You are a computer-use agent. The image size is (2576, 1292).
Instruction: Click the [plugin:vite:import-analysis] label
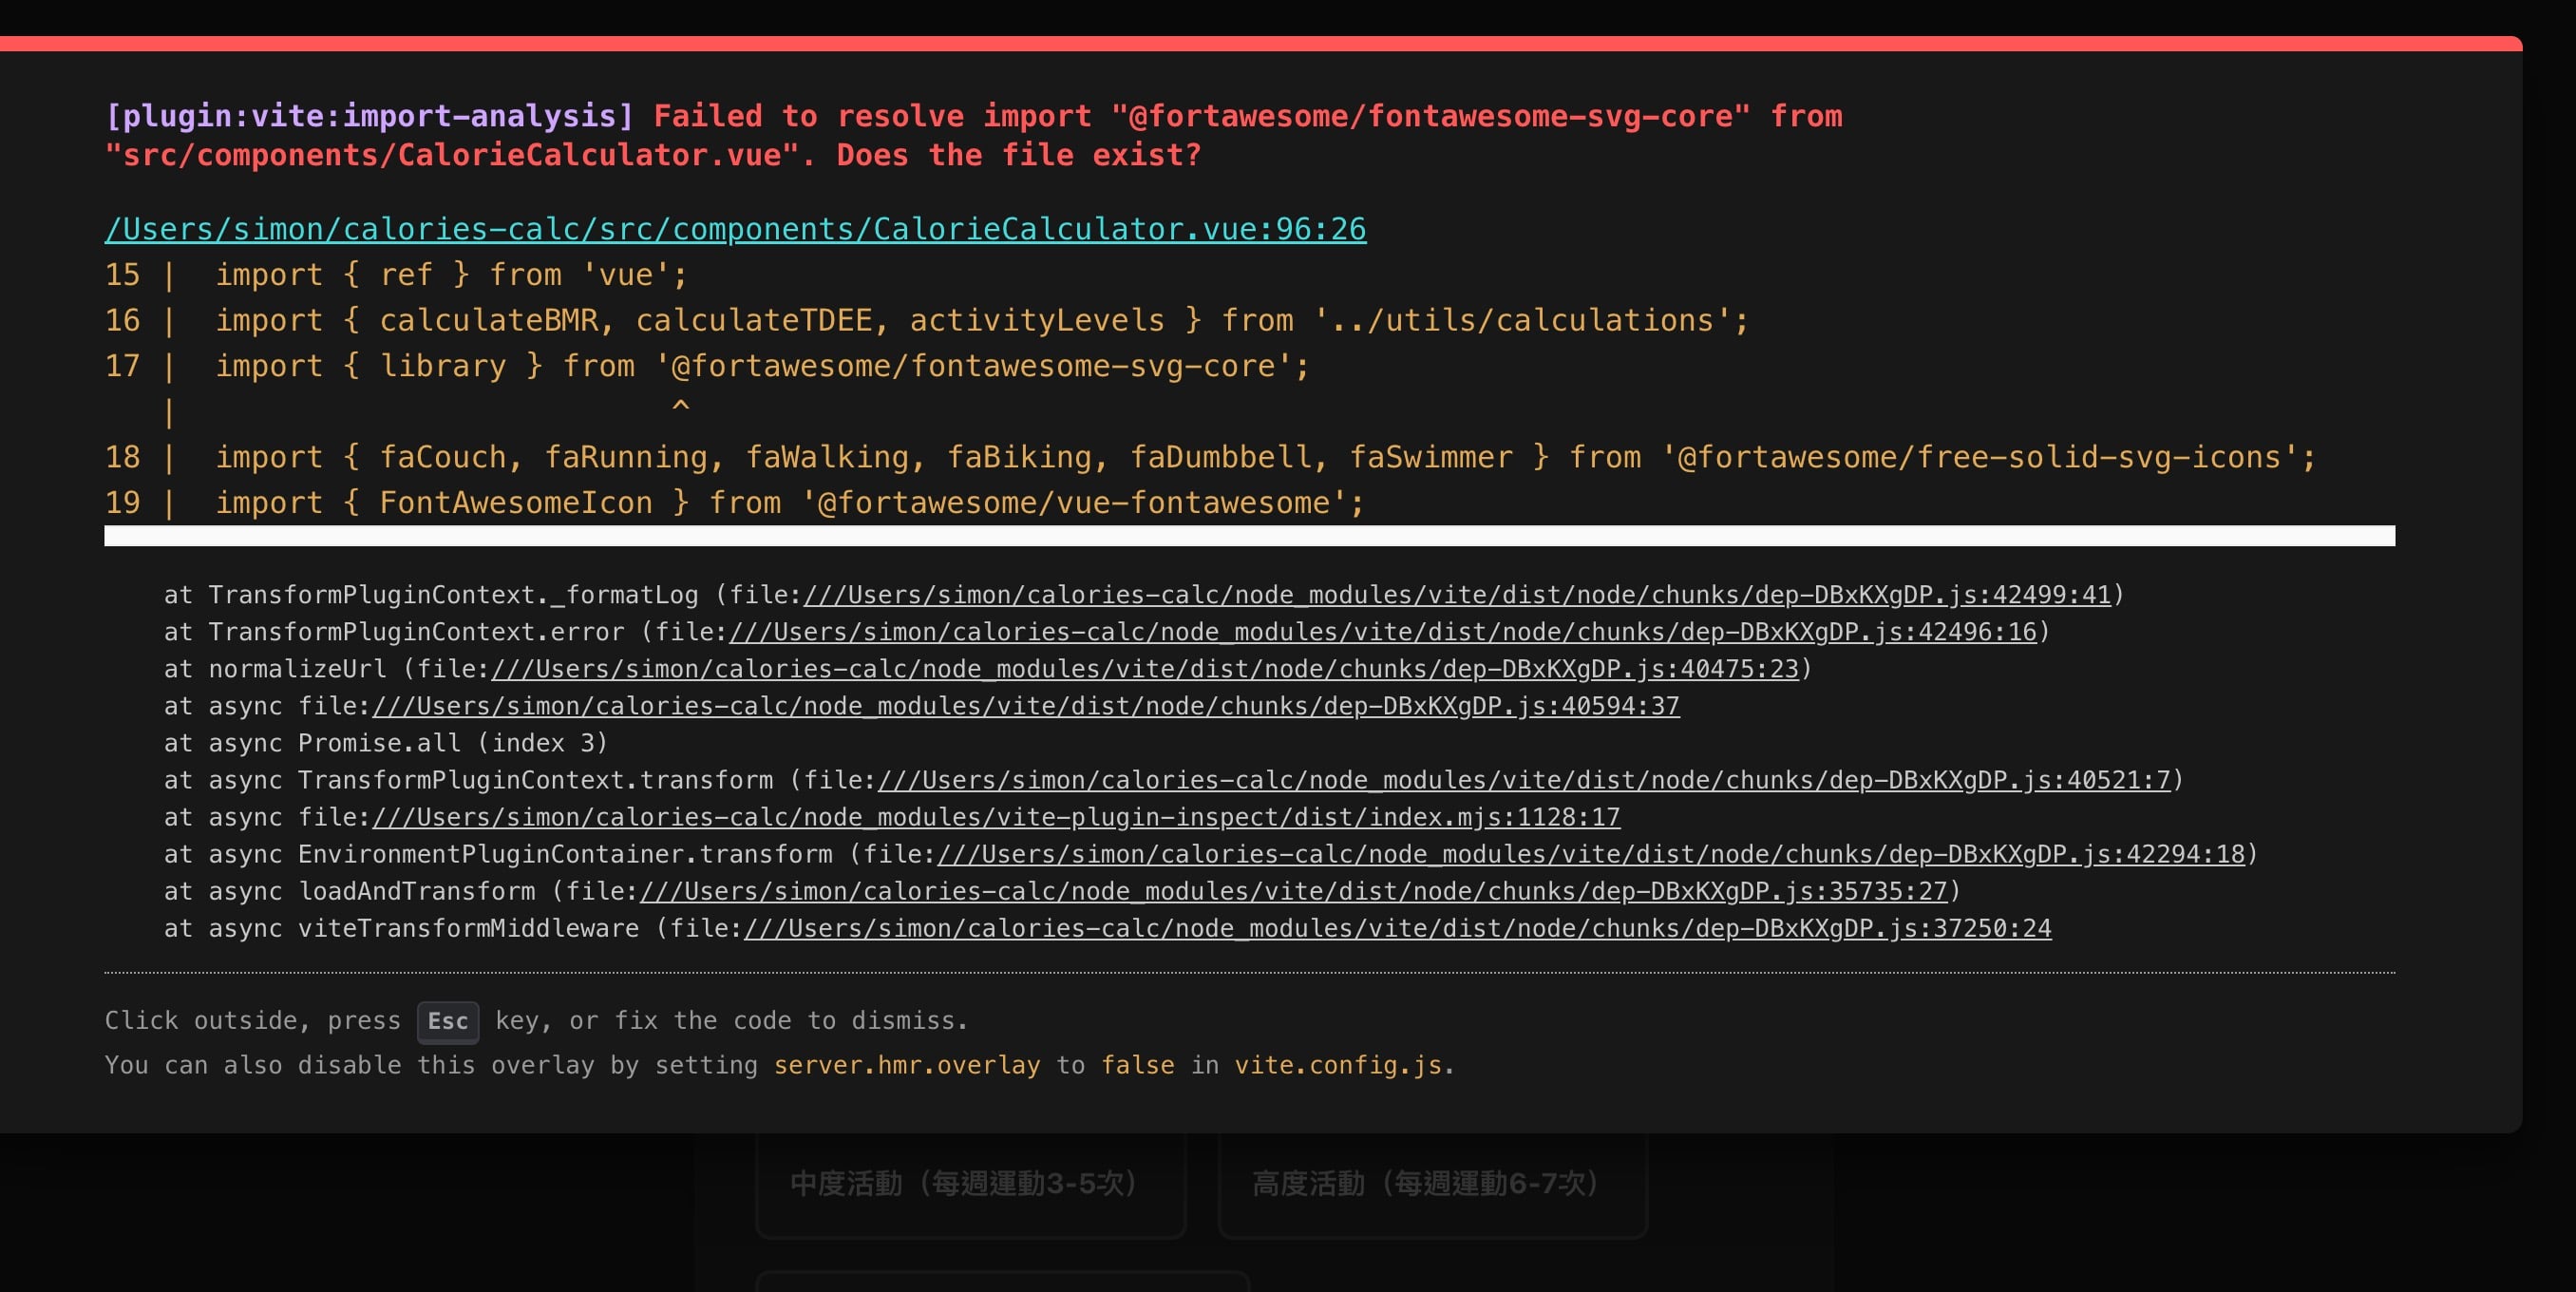(x=369, y=116)
